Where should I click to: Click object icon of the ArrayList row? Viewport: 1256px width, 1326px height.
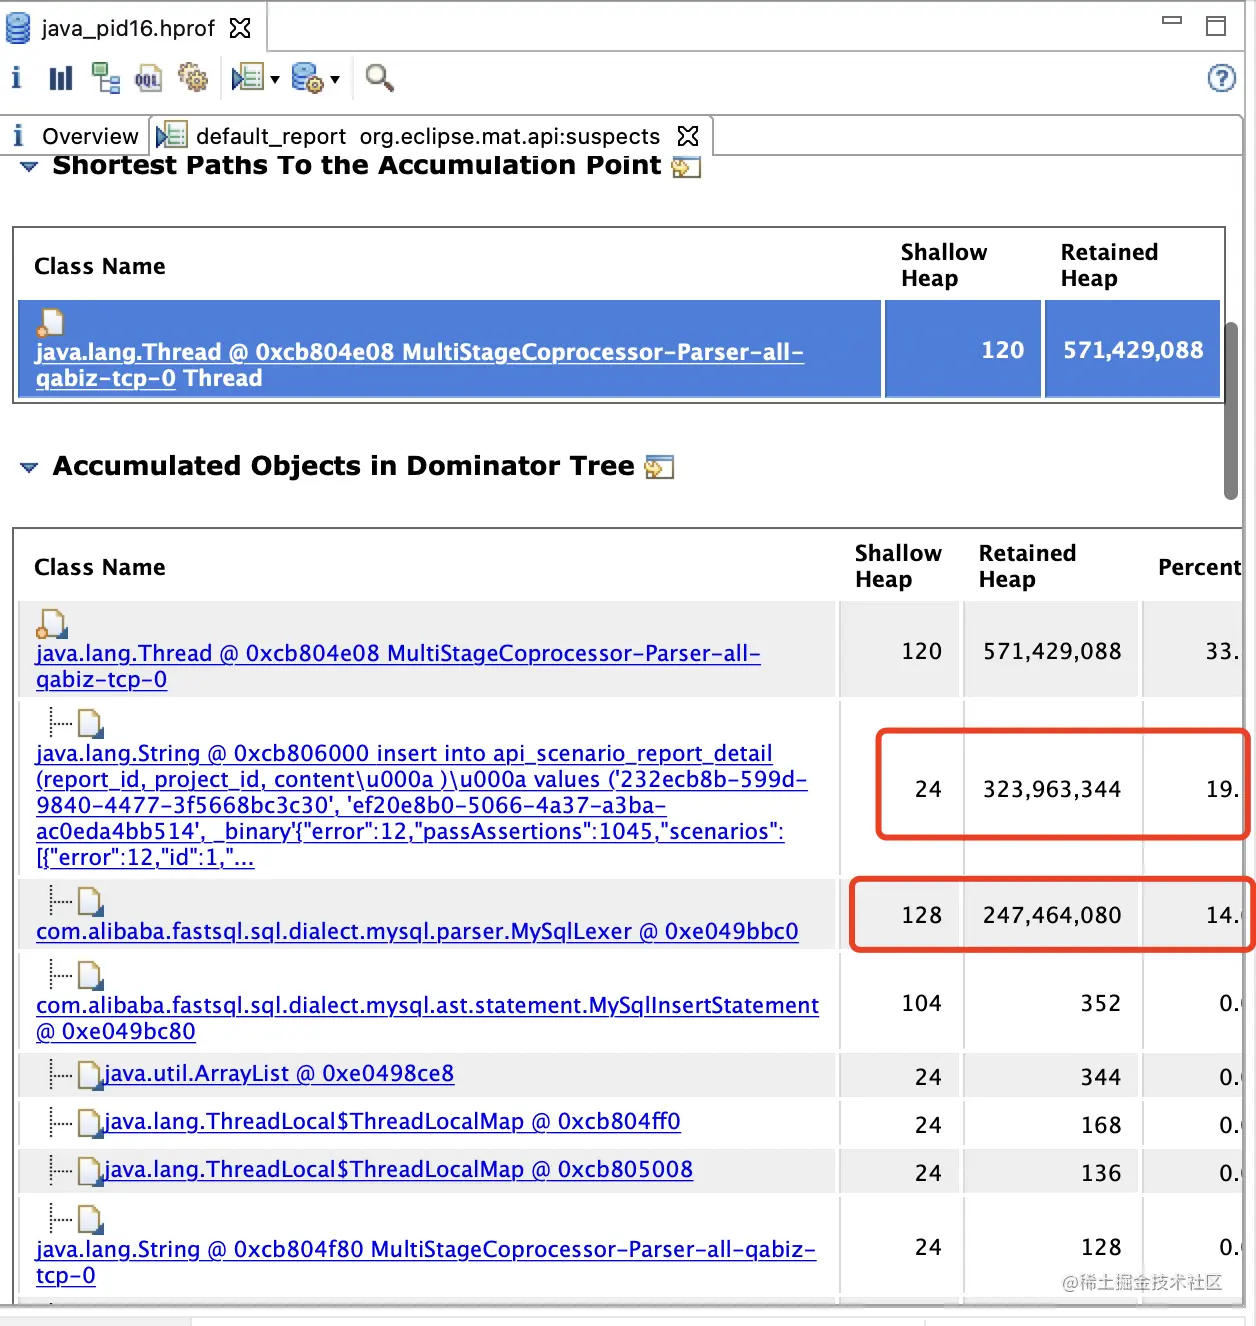(x=91, y=1075)
